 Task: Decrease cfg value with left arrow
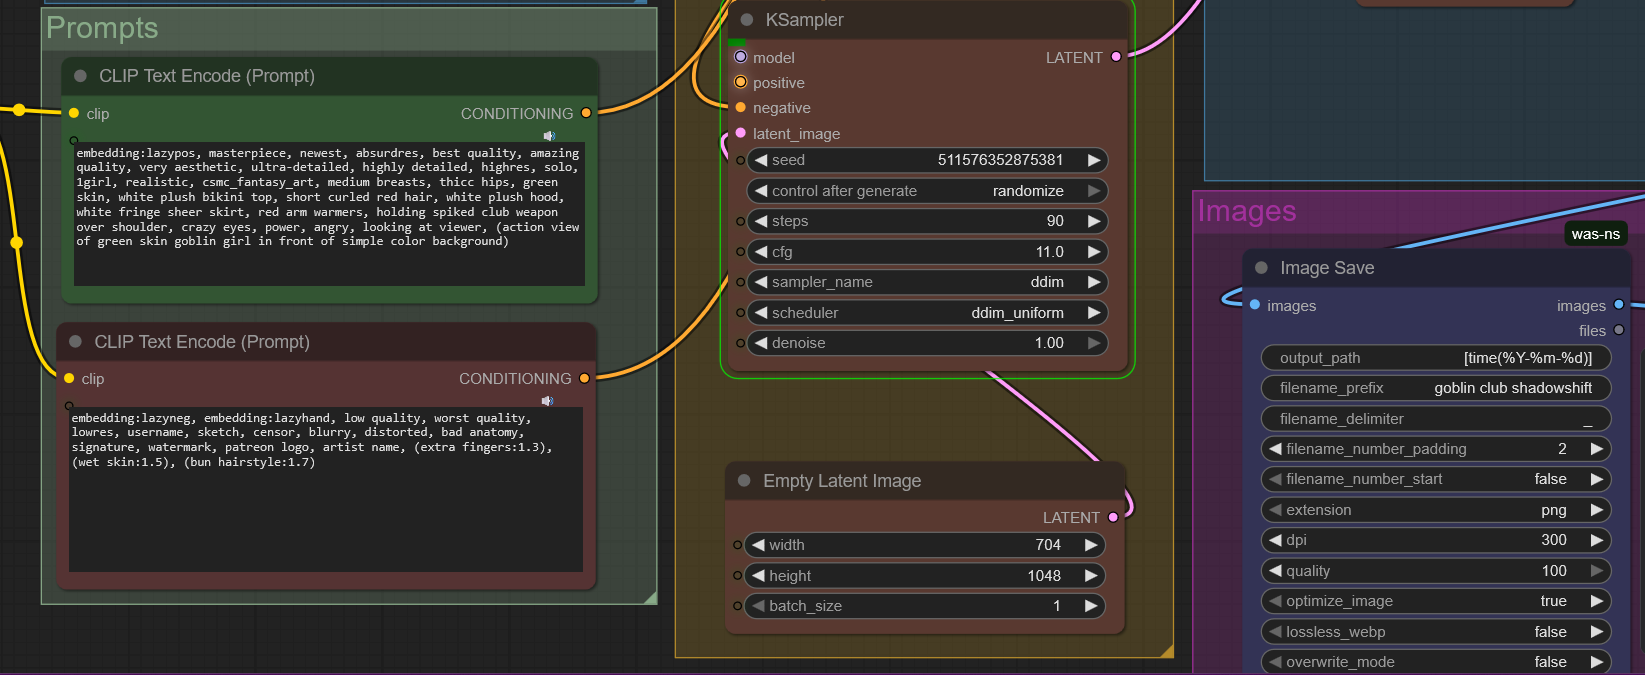pos(761,252)
